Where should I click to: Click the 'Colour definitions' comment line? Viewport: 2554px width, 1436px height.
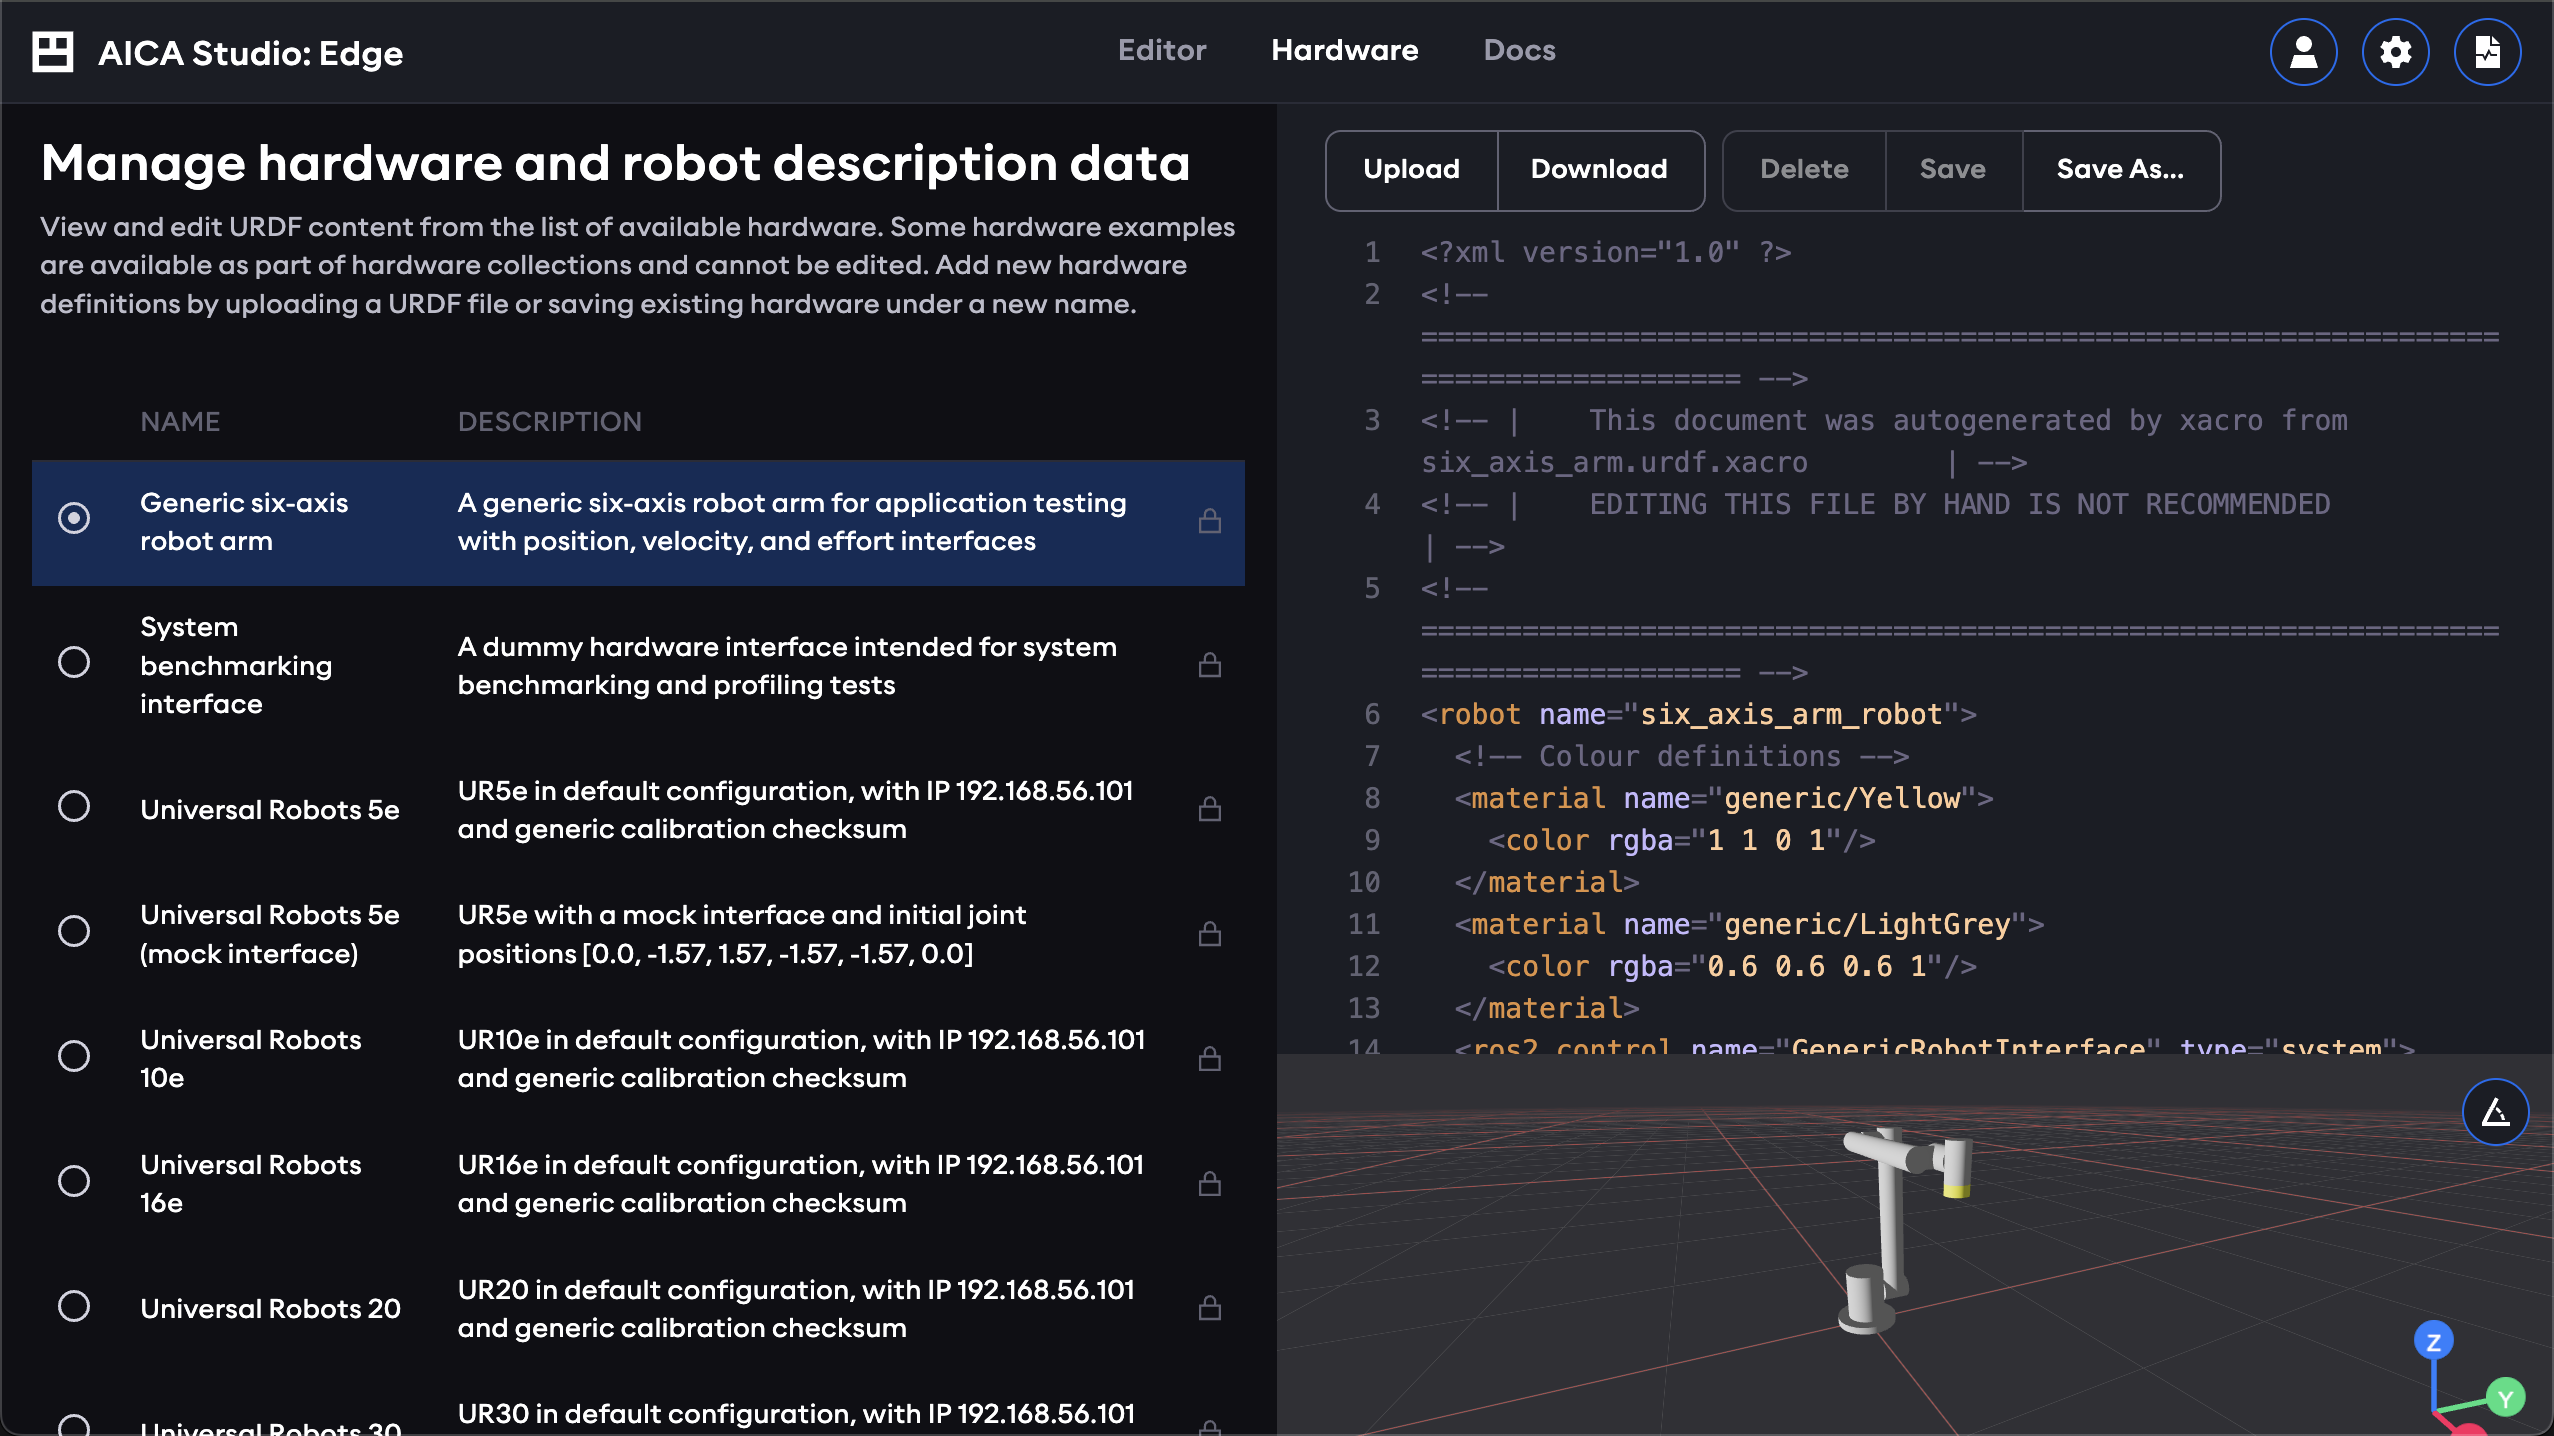[1682, 756]
